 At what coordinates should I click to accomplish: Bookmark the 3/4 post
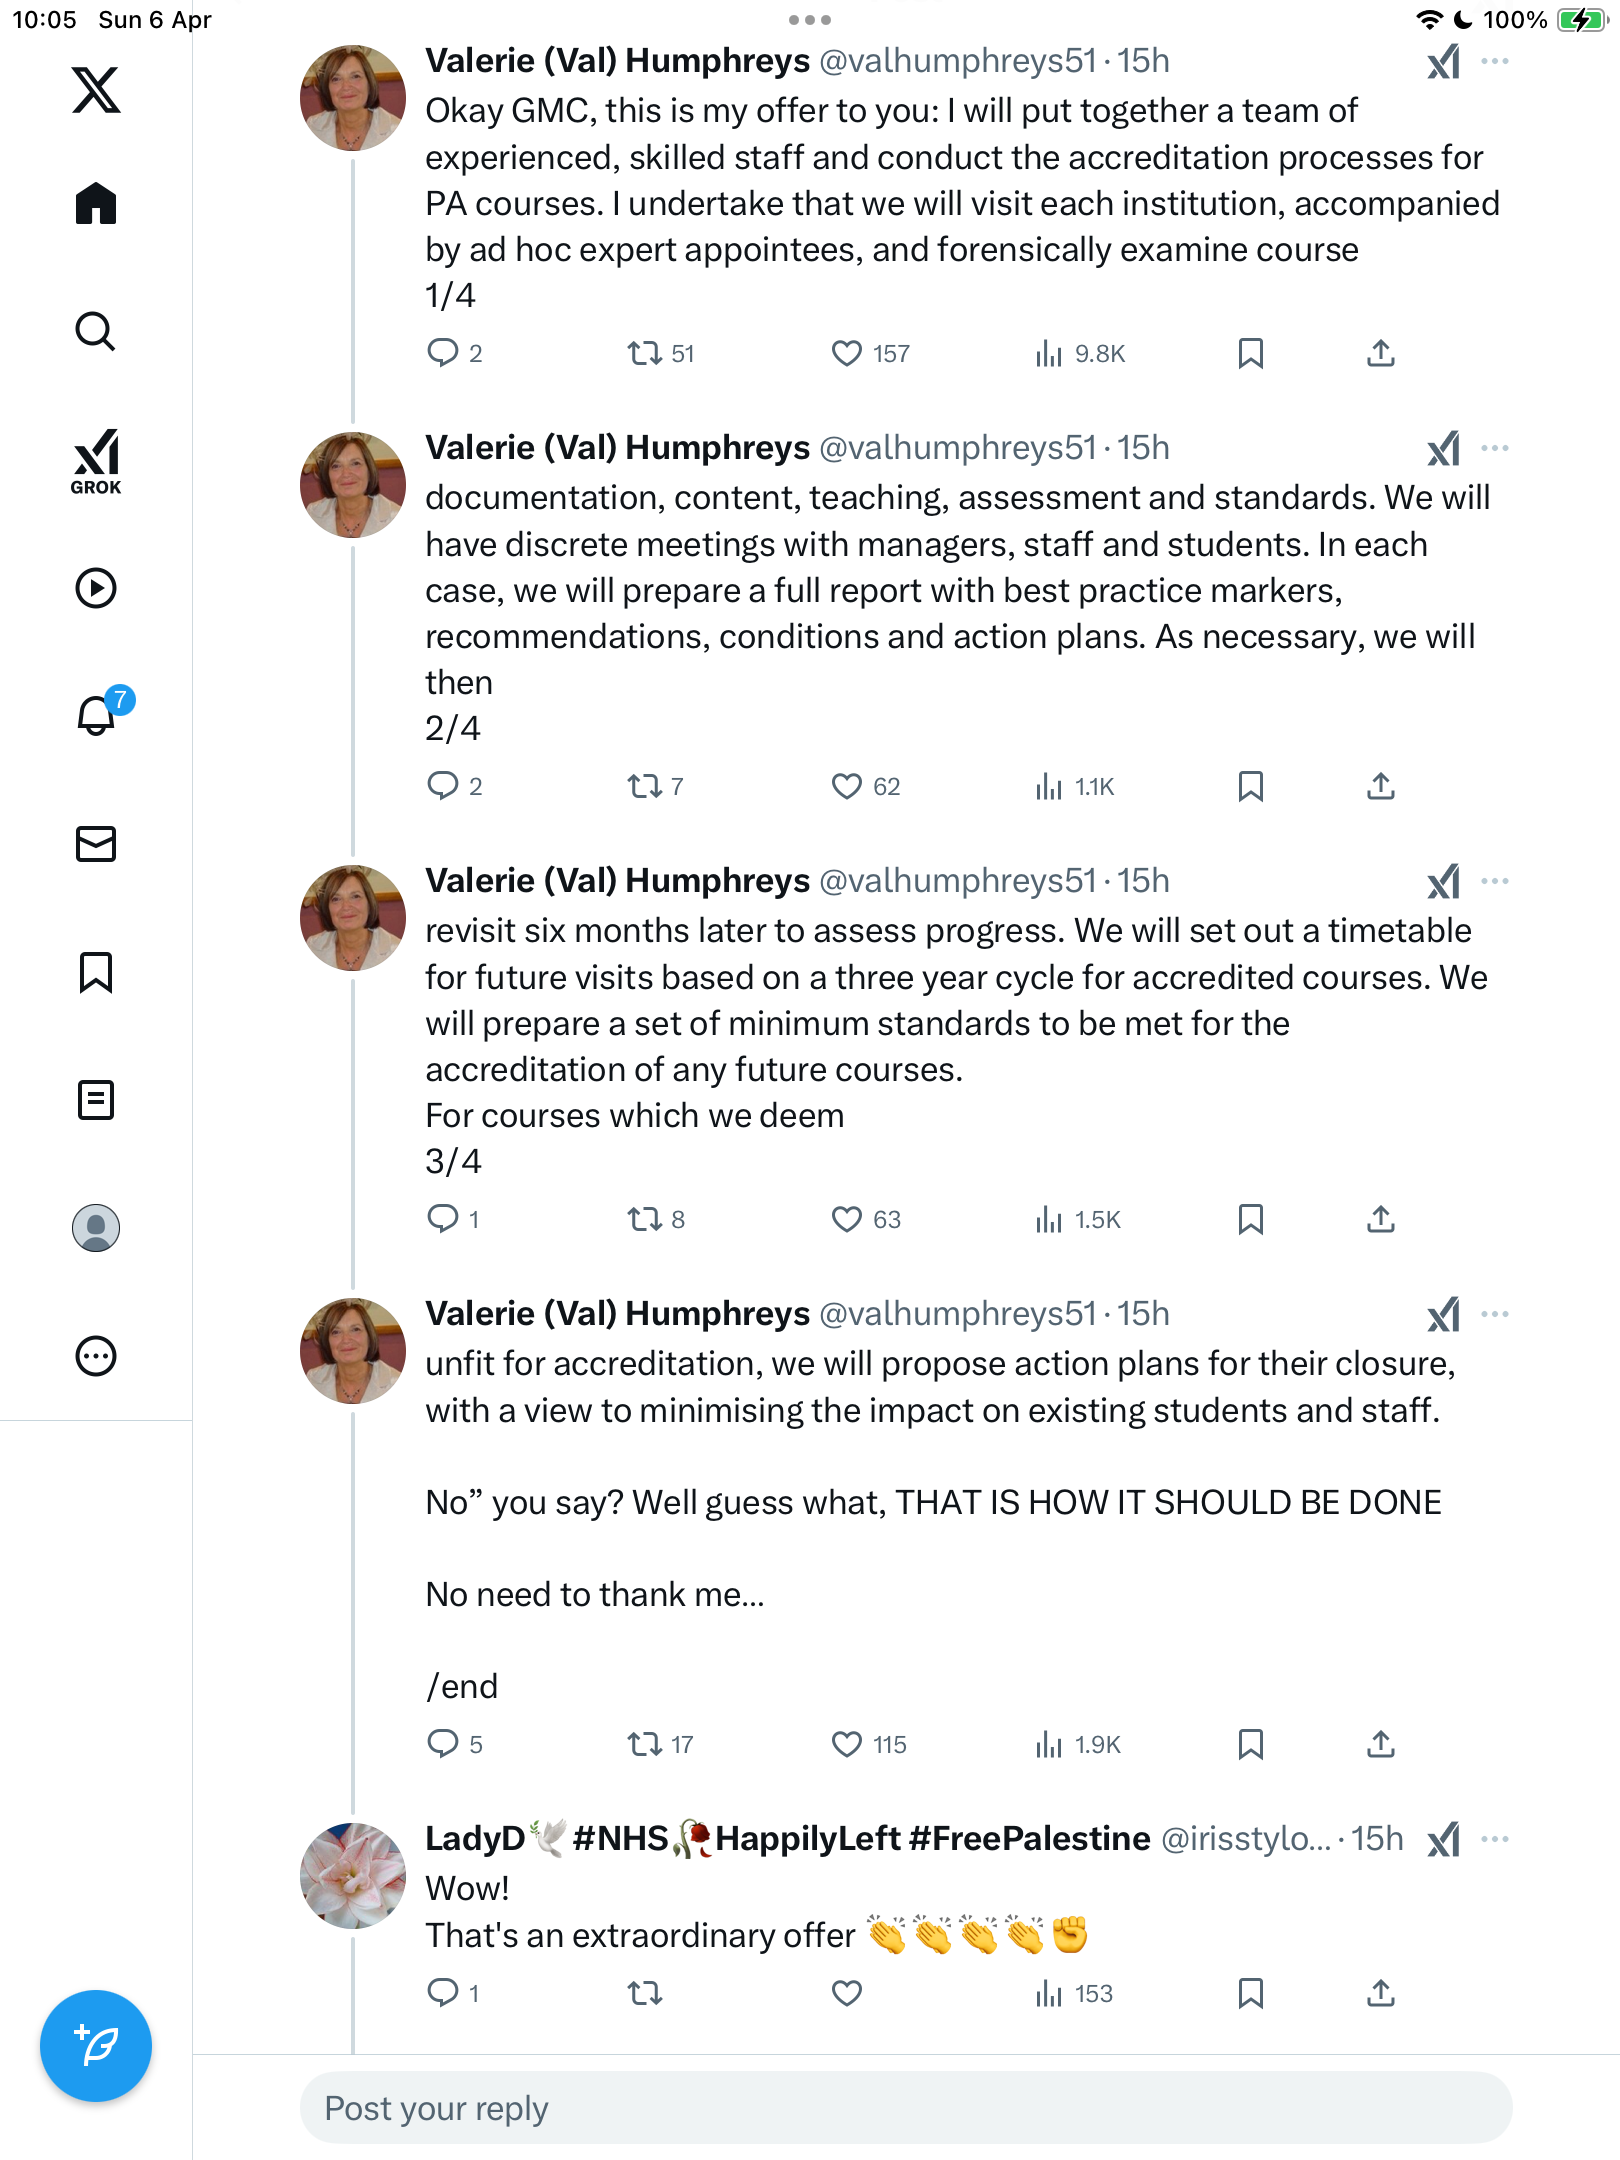pyautogui.click(x=1250, y=1219)
